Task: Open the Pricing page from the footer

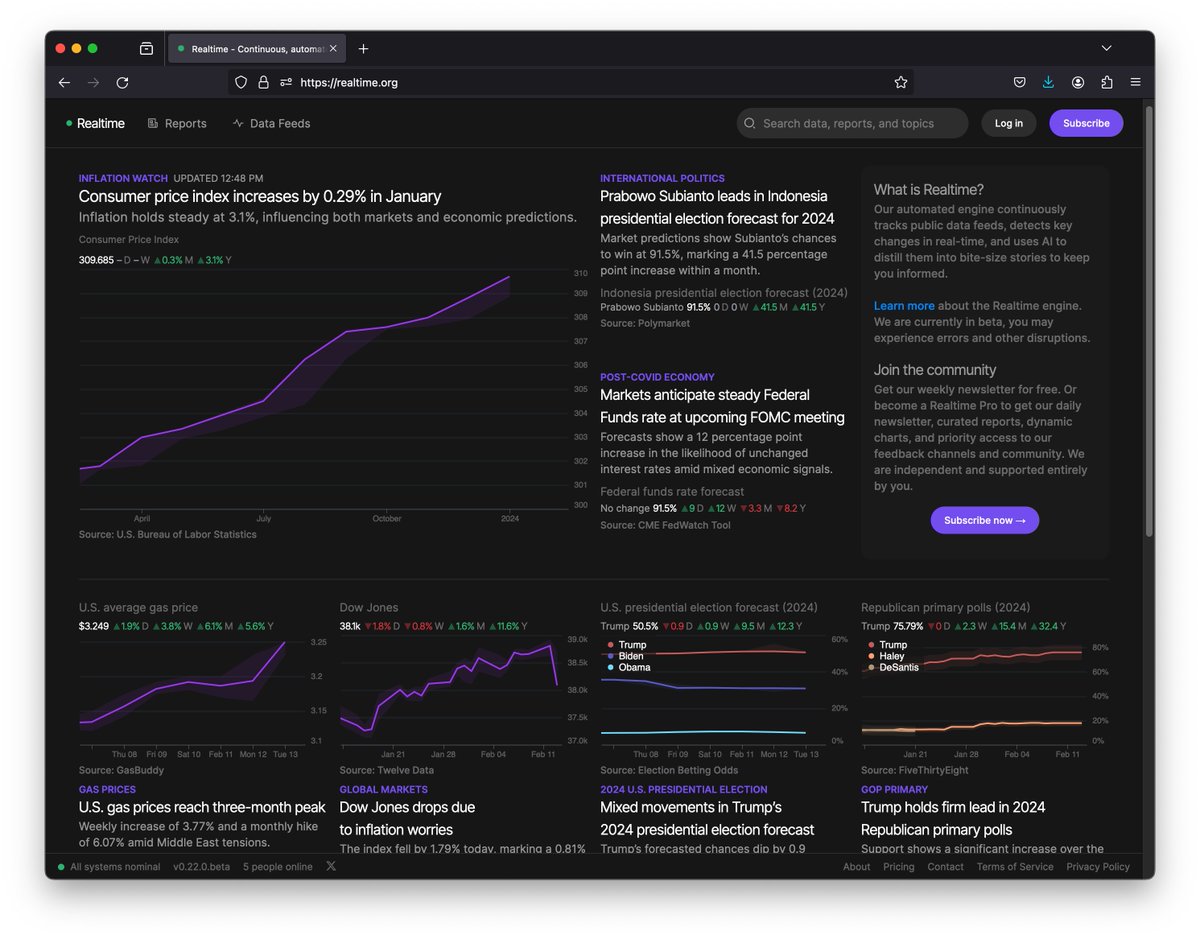Action: coord(898,867)
